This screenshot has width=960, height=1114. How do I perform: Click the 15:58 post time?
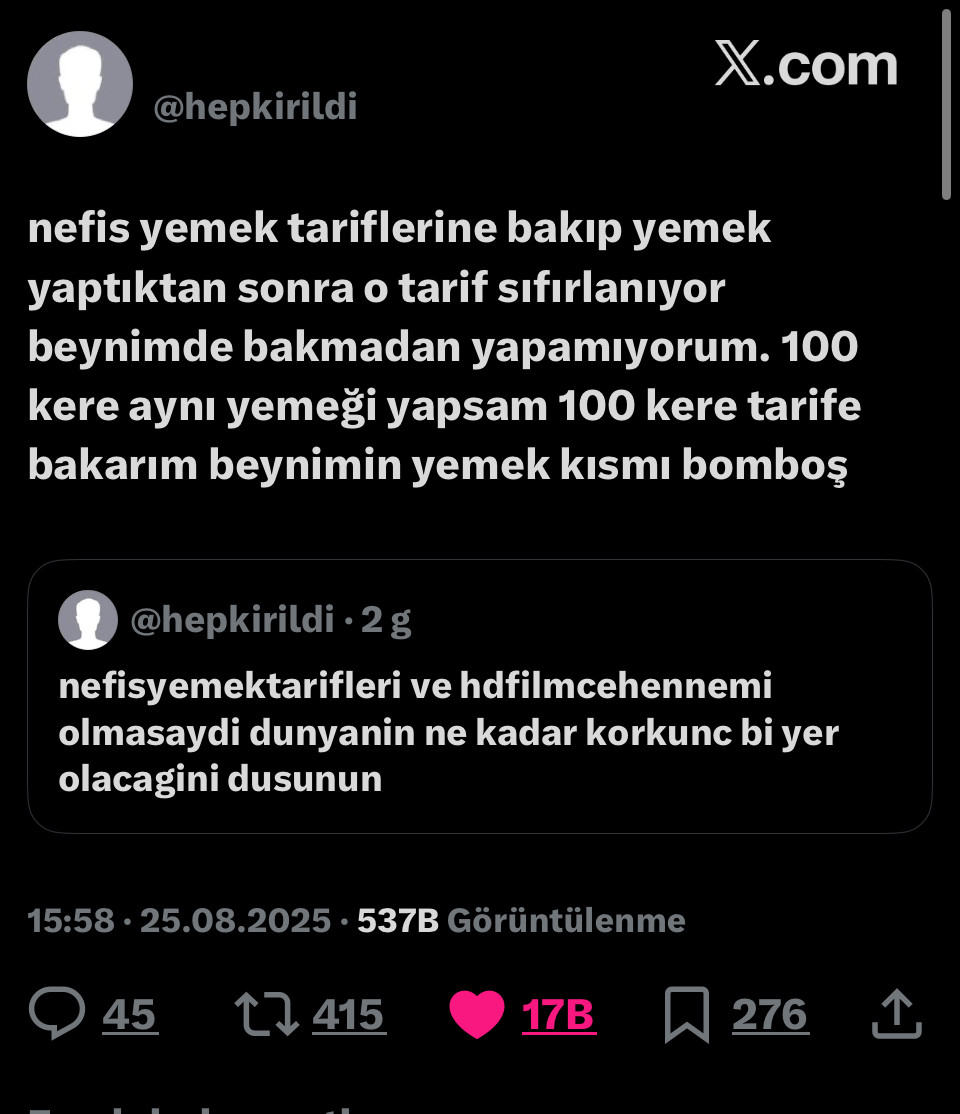pyautogui.click(x=71, y=920)
